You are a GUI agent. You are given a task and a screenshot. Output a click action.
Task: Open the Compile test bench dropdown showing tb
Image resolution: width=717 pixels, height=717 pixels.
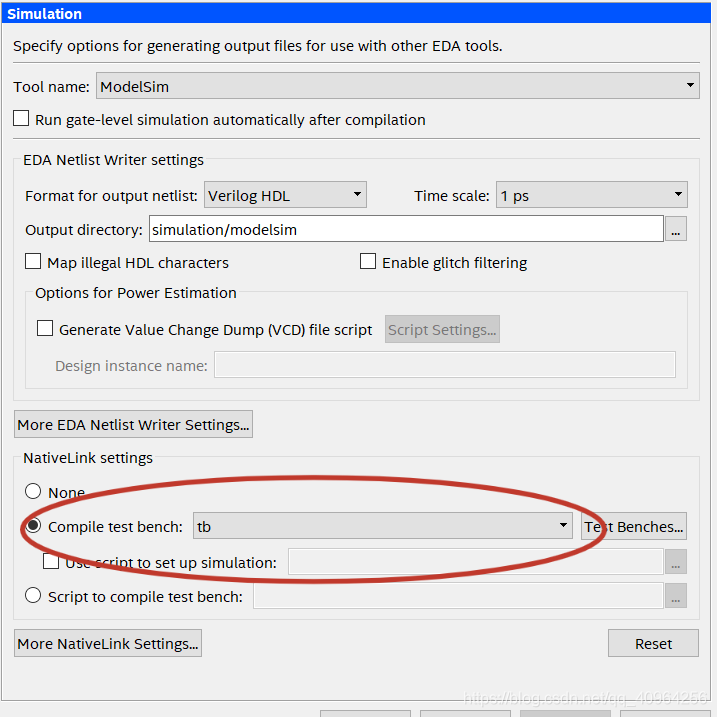click(382, 526)
